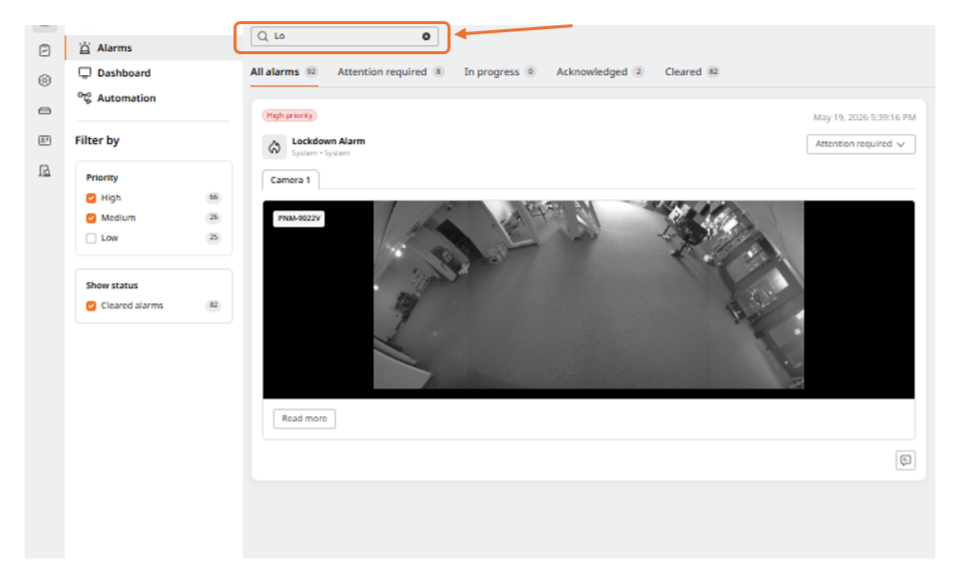Uncheck the Medium priority filter
This screenshot has height=582, width=966.
[91, 218]
